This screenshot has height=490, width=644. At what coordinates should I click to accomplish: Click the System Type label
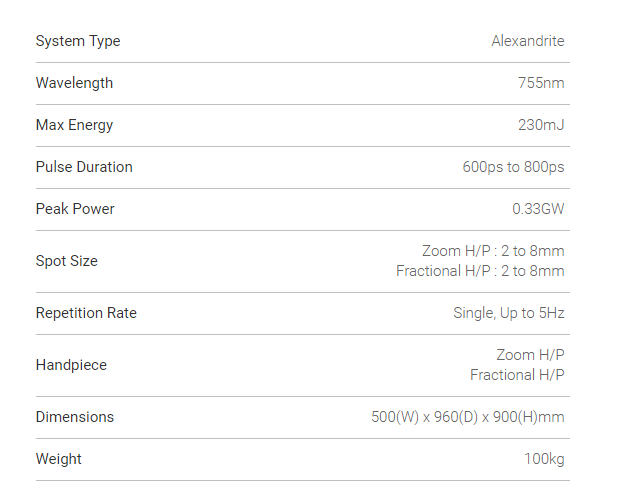(x=78, y=41)
